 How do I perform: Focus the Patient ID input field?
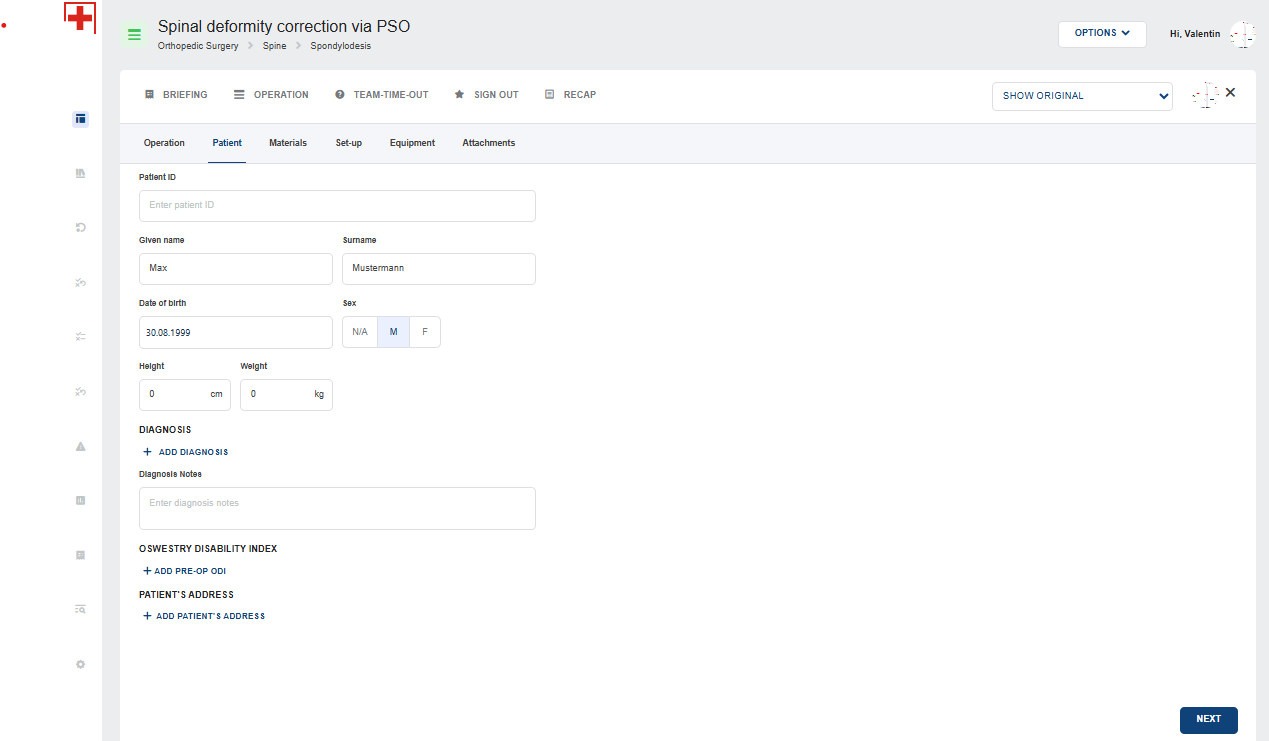337,206
